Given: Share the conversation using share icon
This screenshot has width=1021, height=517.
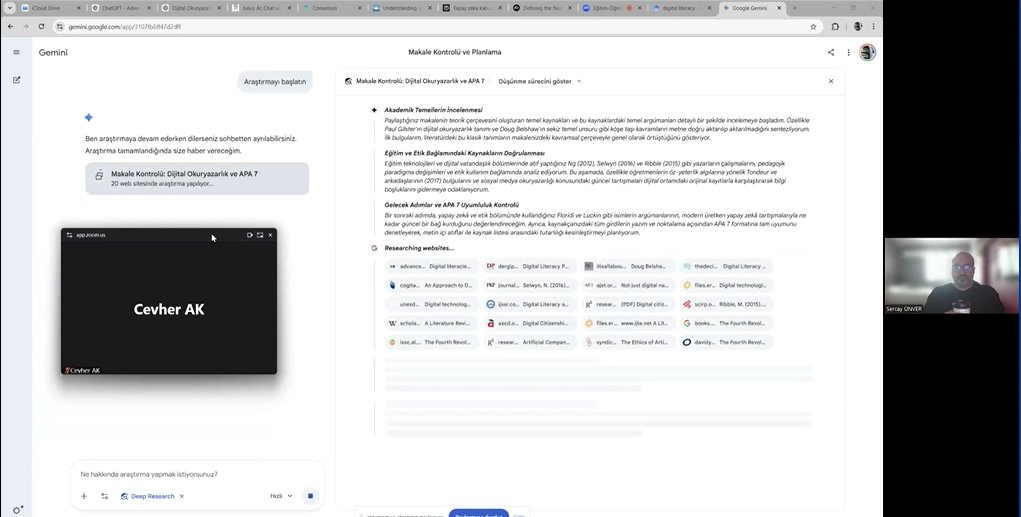Looking at the screenshot, I should (831, 52).
